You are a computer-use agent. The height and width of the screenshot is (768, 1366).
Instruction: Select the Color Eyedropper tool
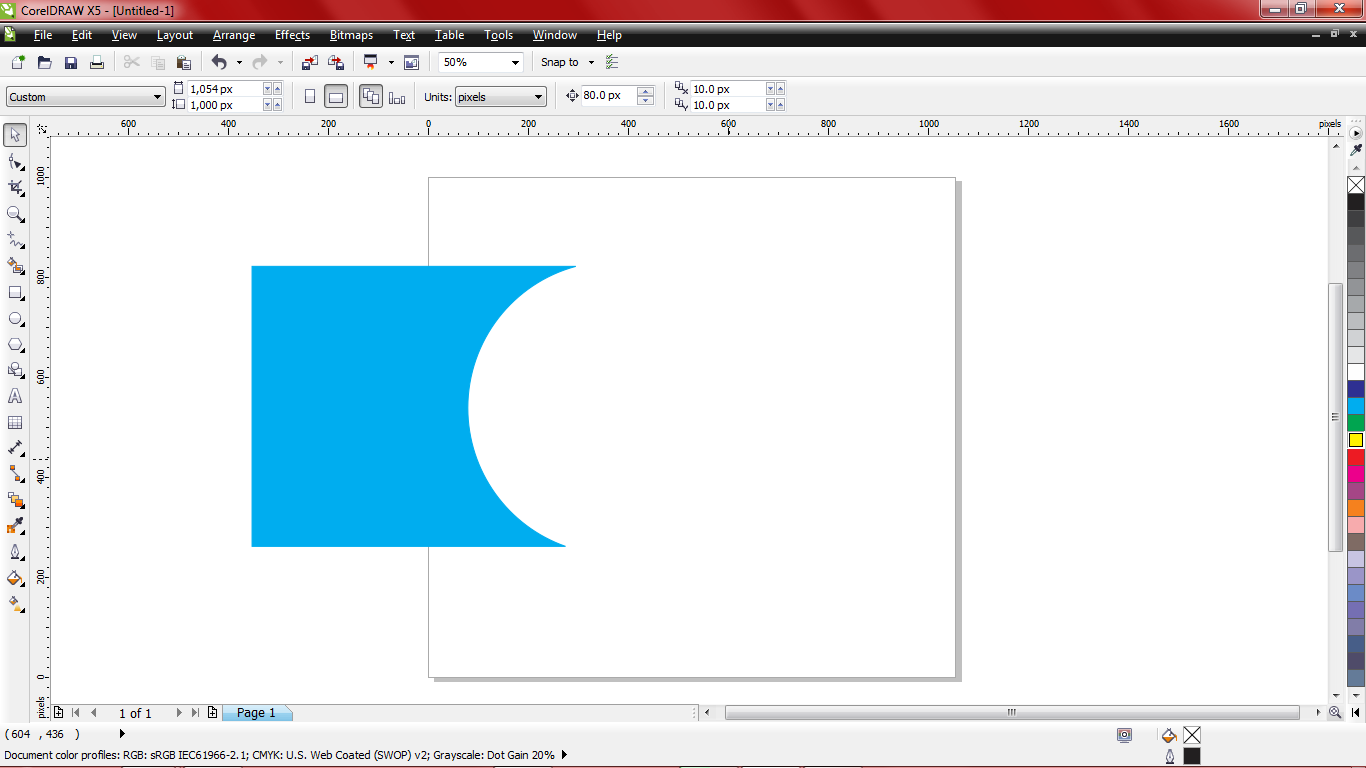pyautogui.click(x=14, y=525)
